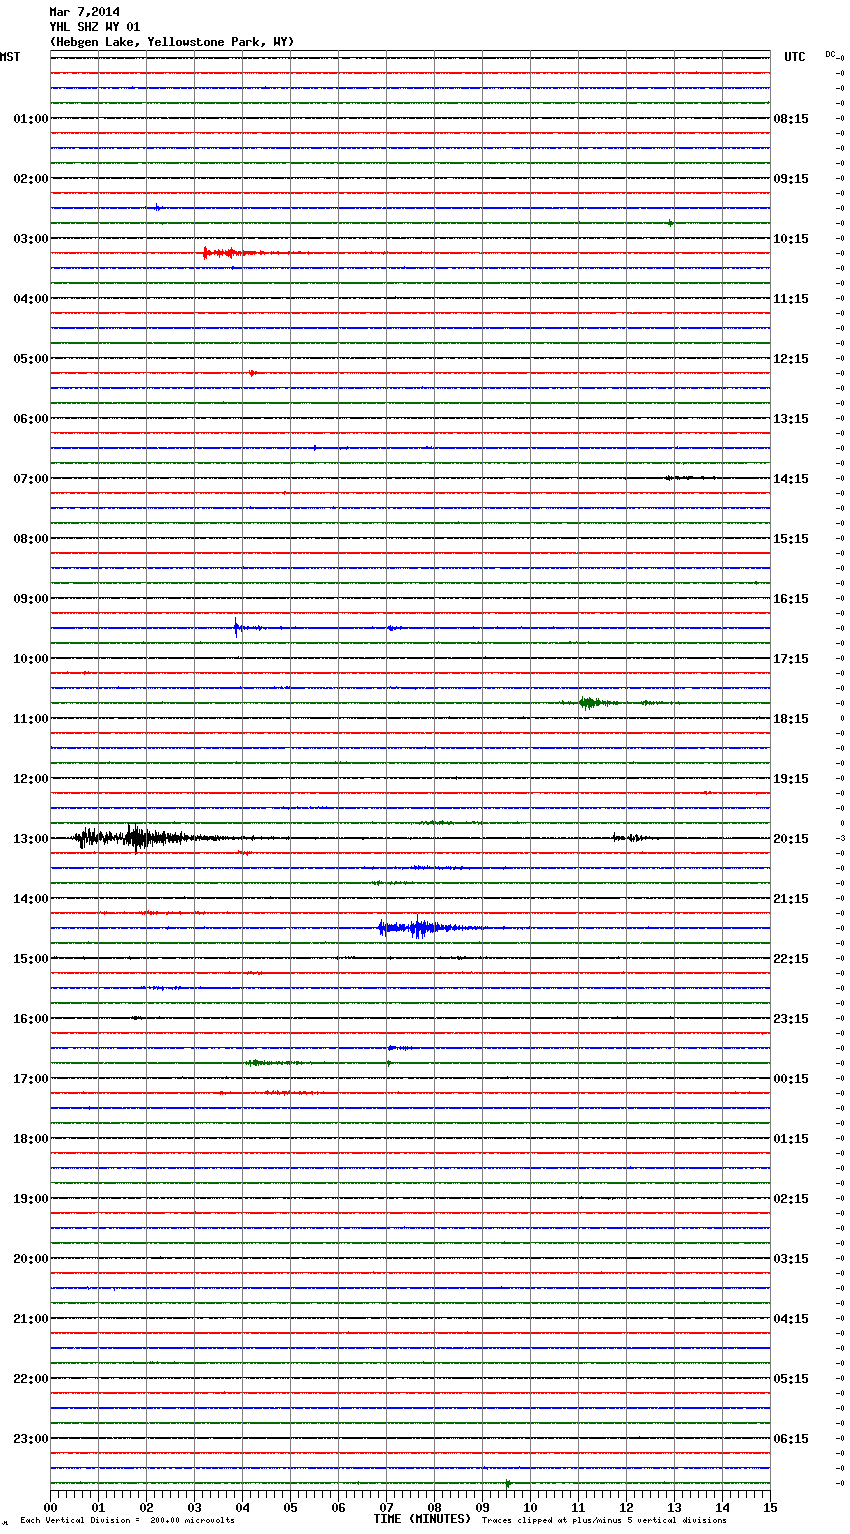
Task: Select the 22:00 MST row label
Action: point(31,1379)
